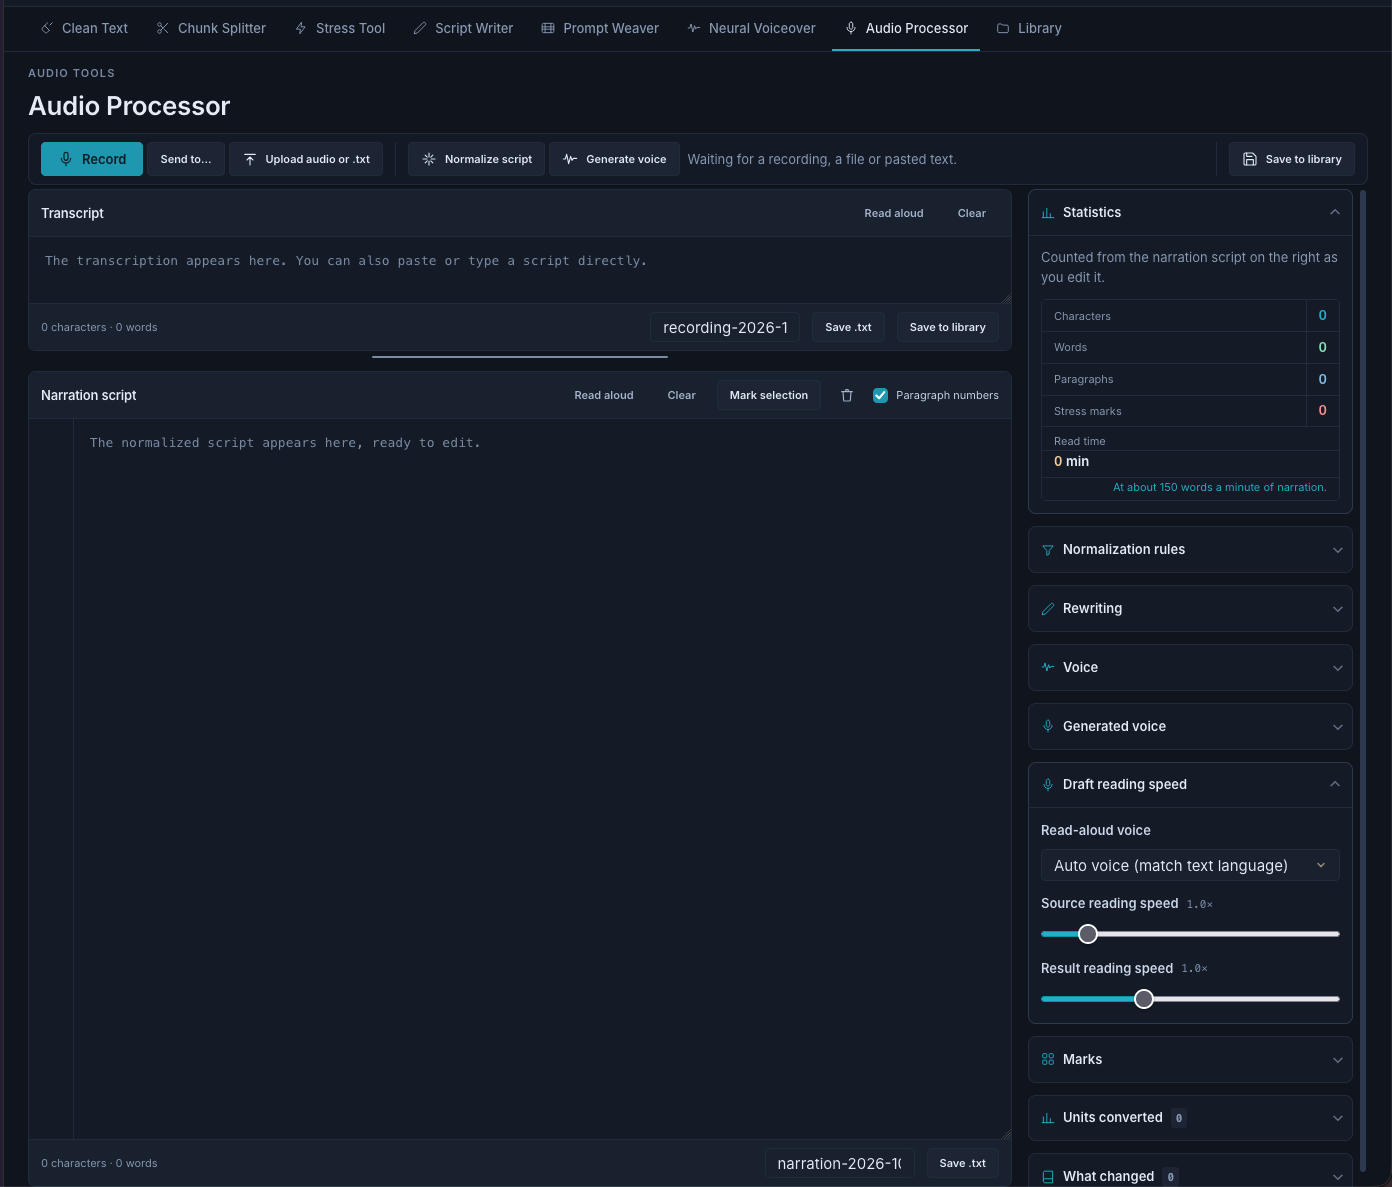Click the Generate voice waveform icon
This screenshot has height=1187, width=1392.
[570, 159]
